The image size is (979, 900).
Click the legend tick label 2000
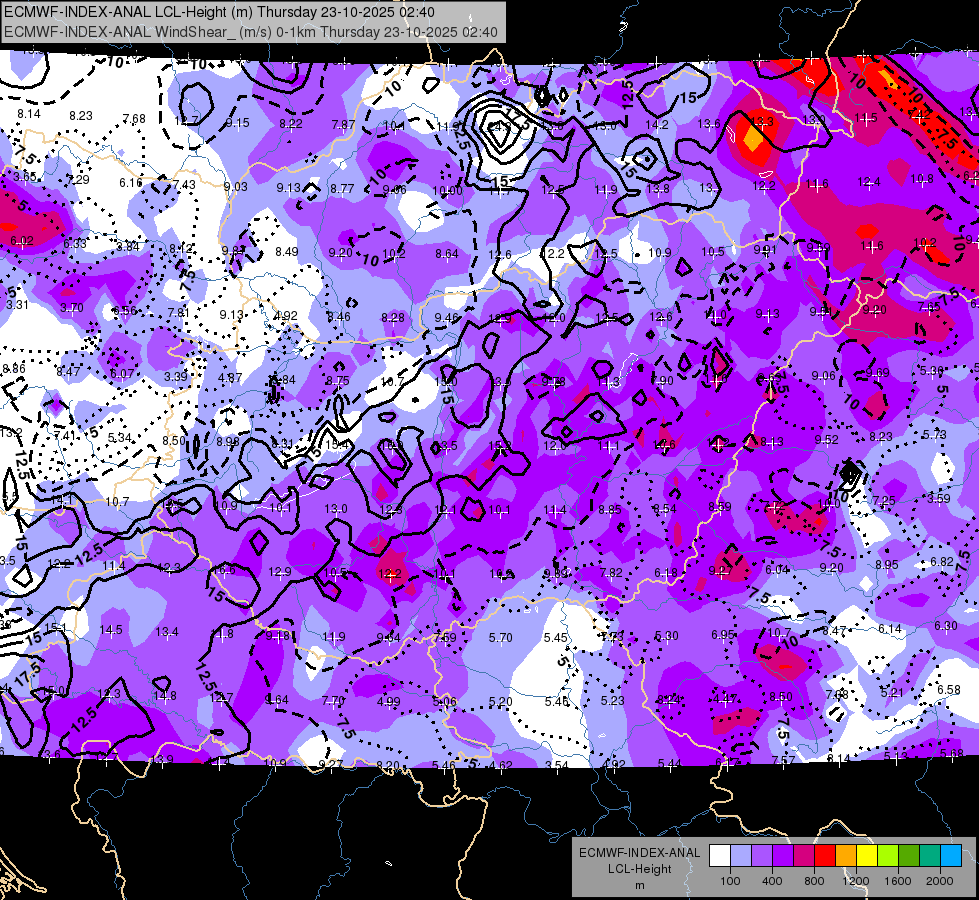[940, 881]
